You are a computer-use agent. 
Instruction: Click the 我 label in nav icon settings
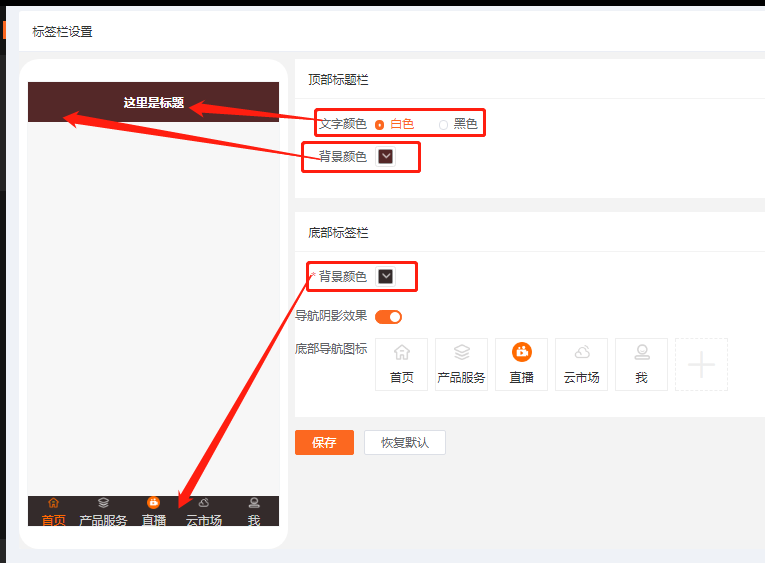pos(642,378)
